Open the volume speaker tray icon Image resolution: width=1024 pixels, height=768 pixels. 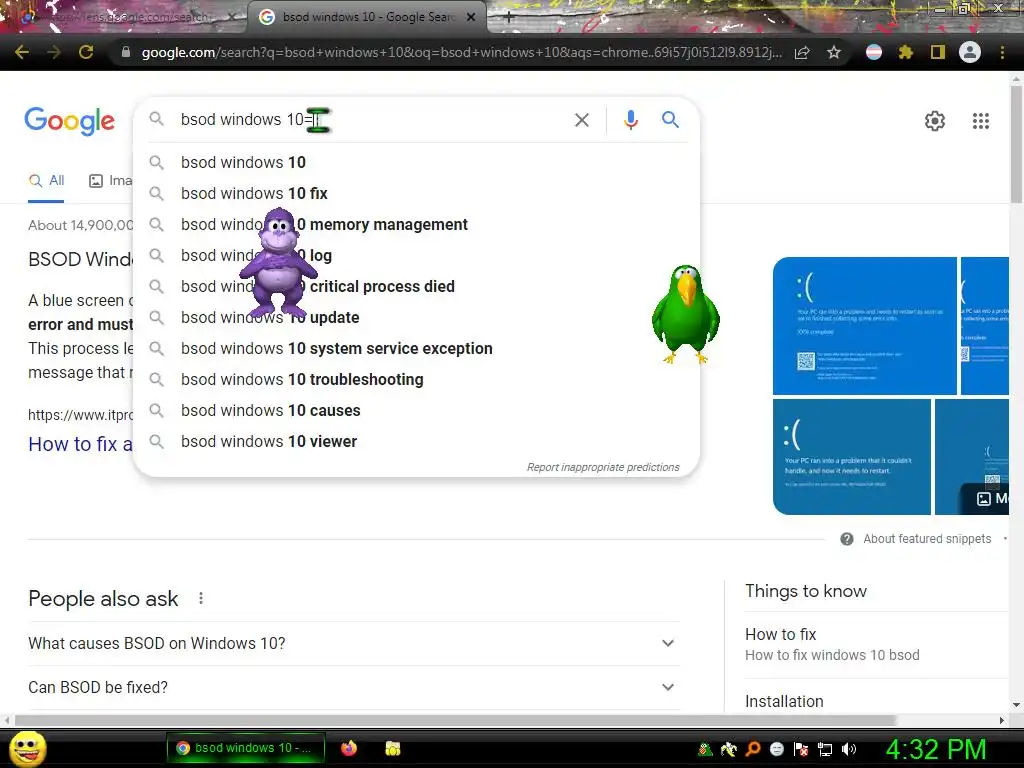point(848,749)
